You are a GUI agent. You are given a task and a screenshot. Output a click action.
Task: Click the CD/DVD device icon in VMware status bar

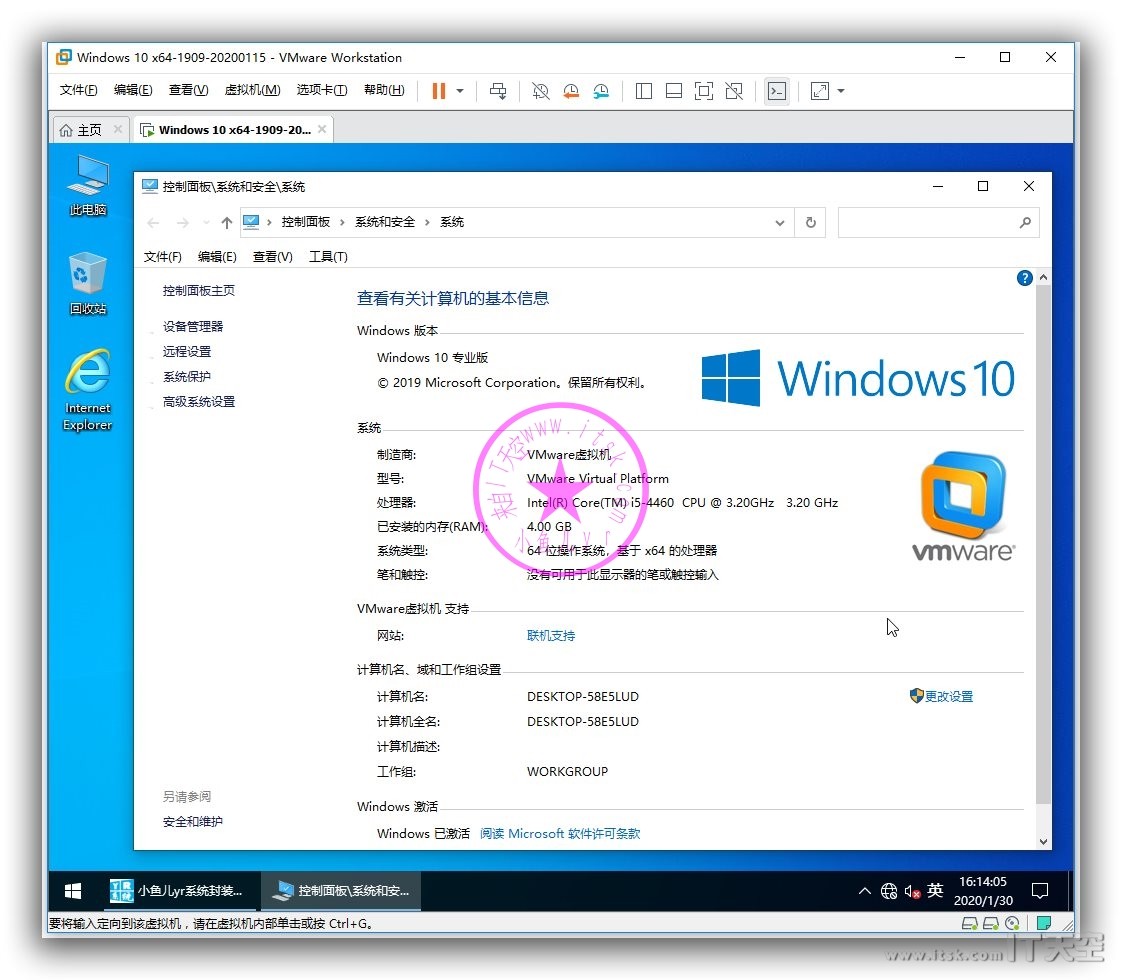coord(1013,923)
